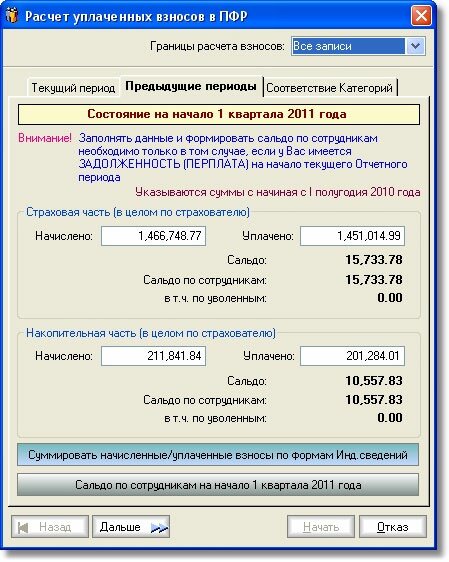Switch to the Текущий период tab

[x=73, y=88]
